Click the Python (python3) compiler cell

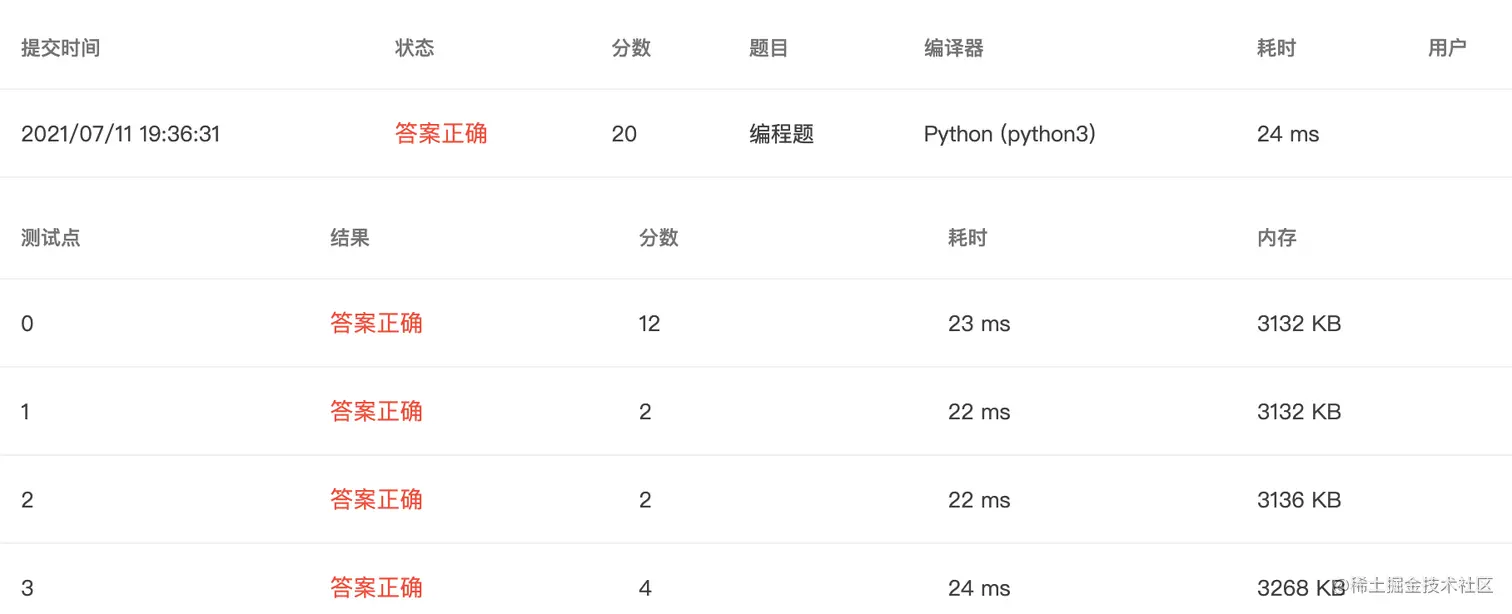[x=1010, y=134]
